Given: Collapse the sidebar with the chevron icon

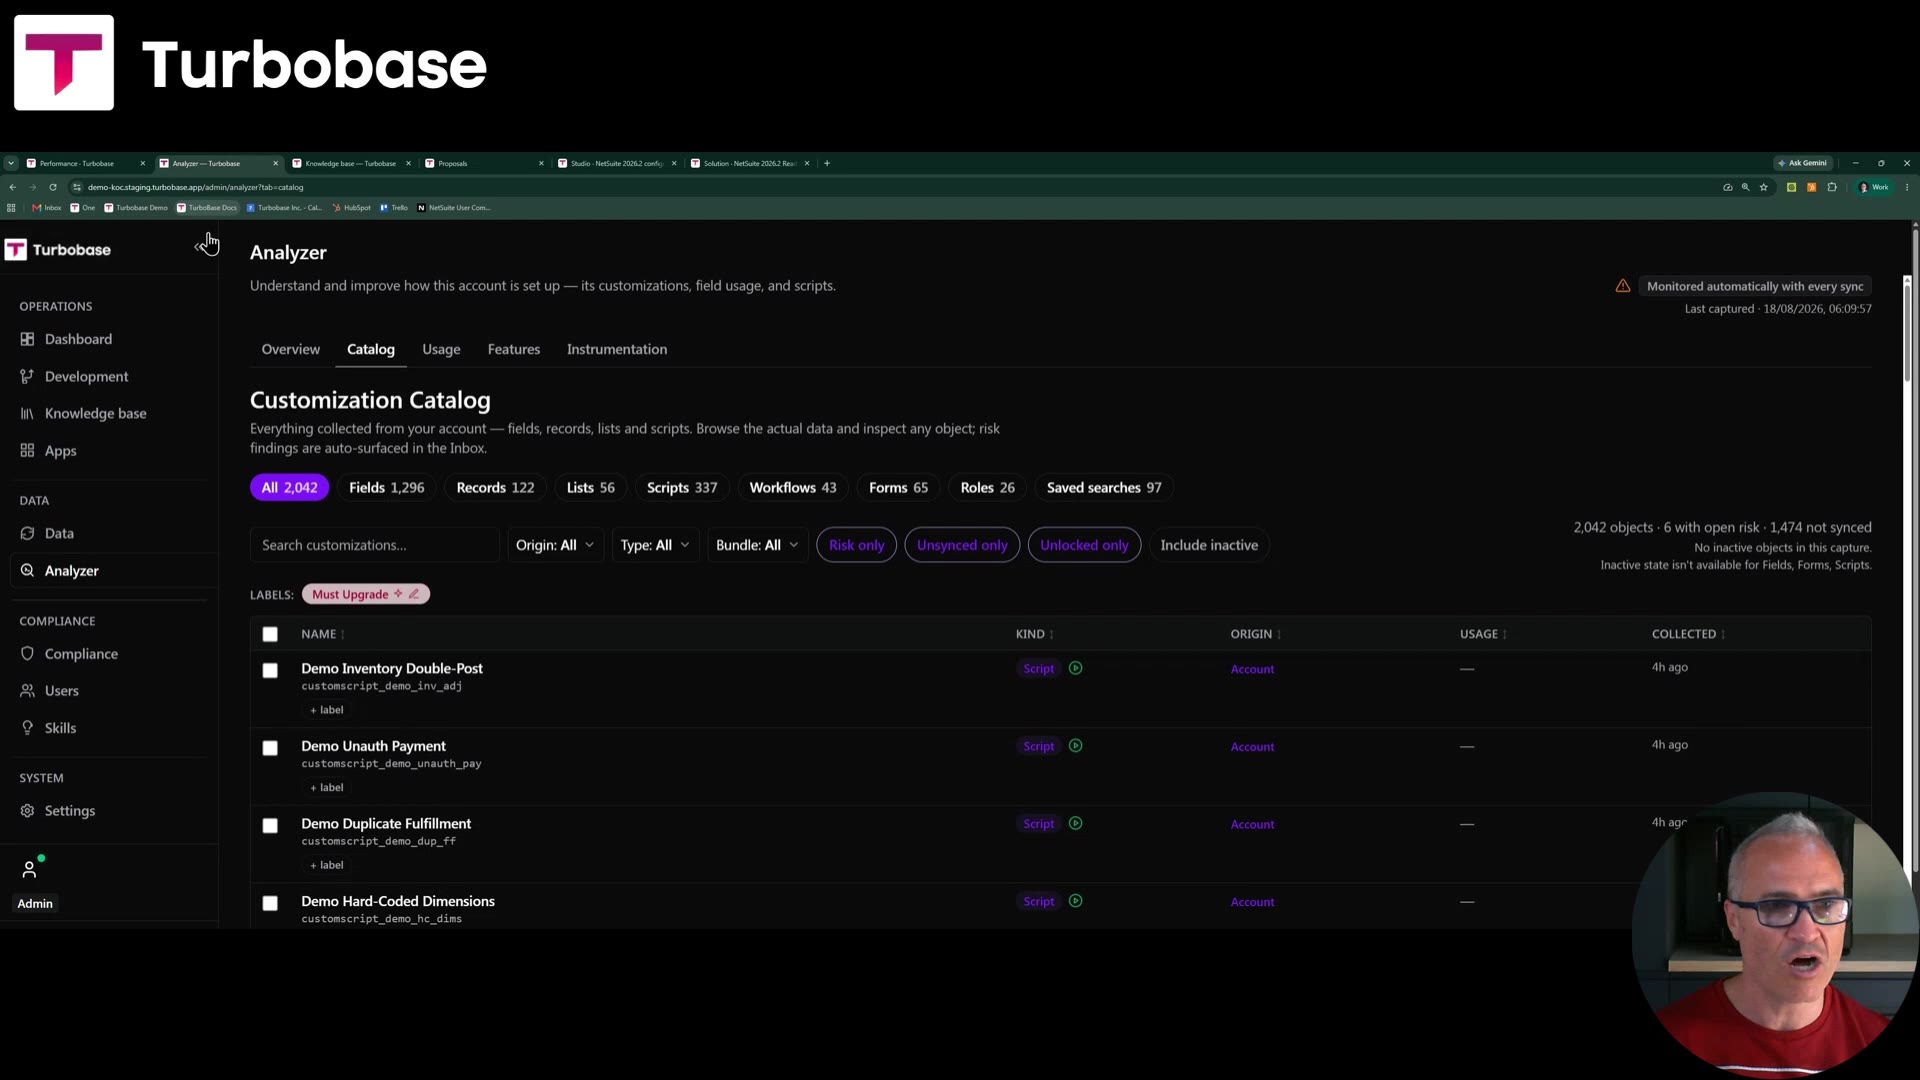Looking at the screenshot, I should 198,248.
